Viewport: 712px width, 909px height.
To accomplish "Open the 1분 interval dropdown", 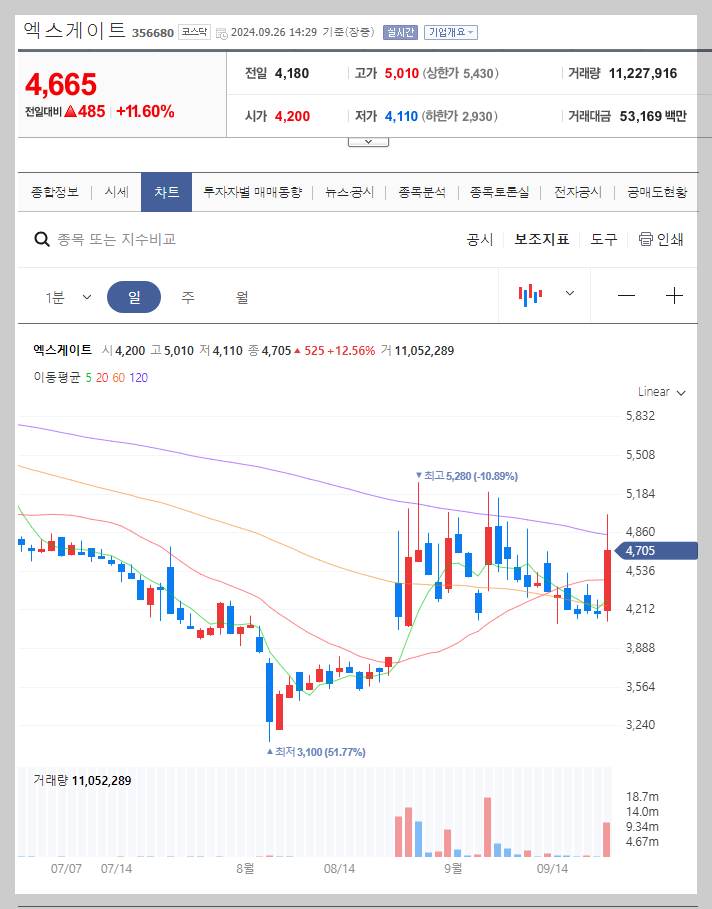I will pyautogui.click(x=66, y=296).
